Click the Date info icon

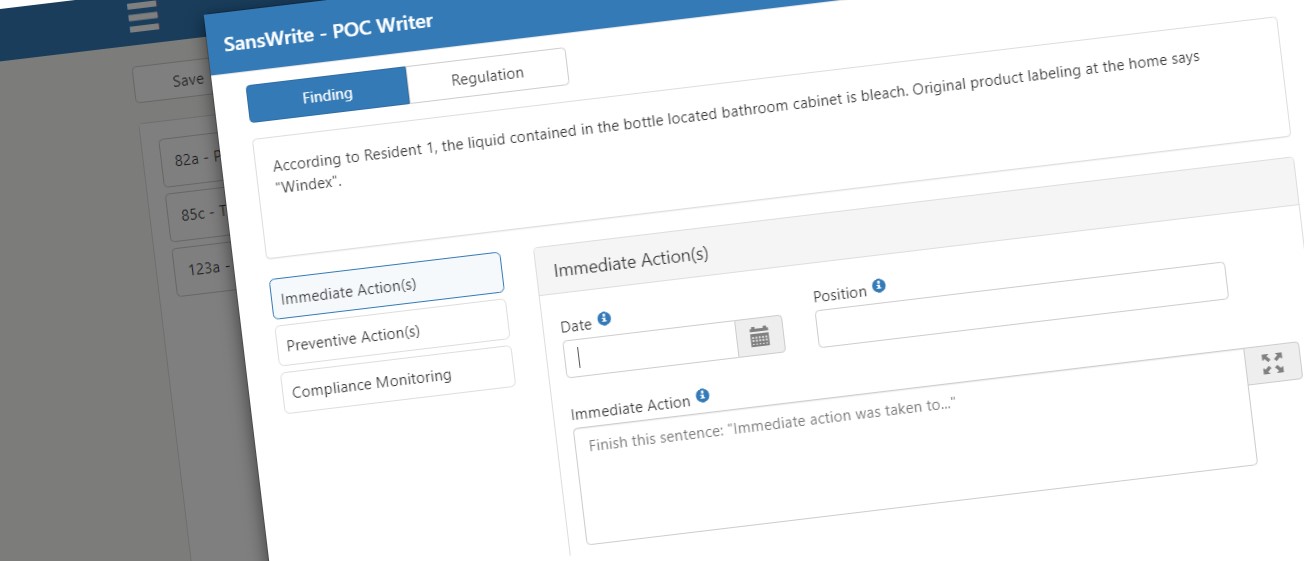[x=604, y=319]
